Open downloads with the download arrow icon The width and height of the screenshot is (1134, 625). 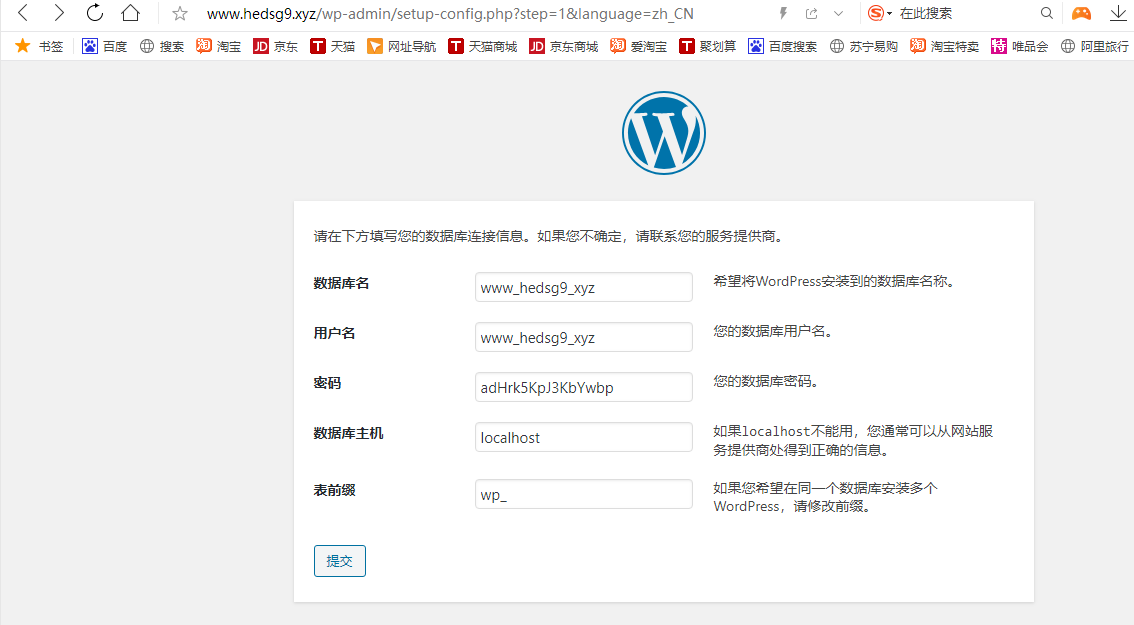1118,13
